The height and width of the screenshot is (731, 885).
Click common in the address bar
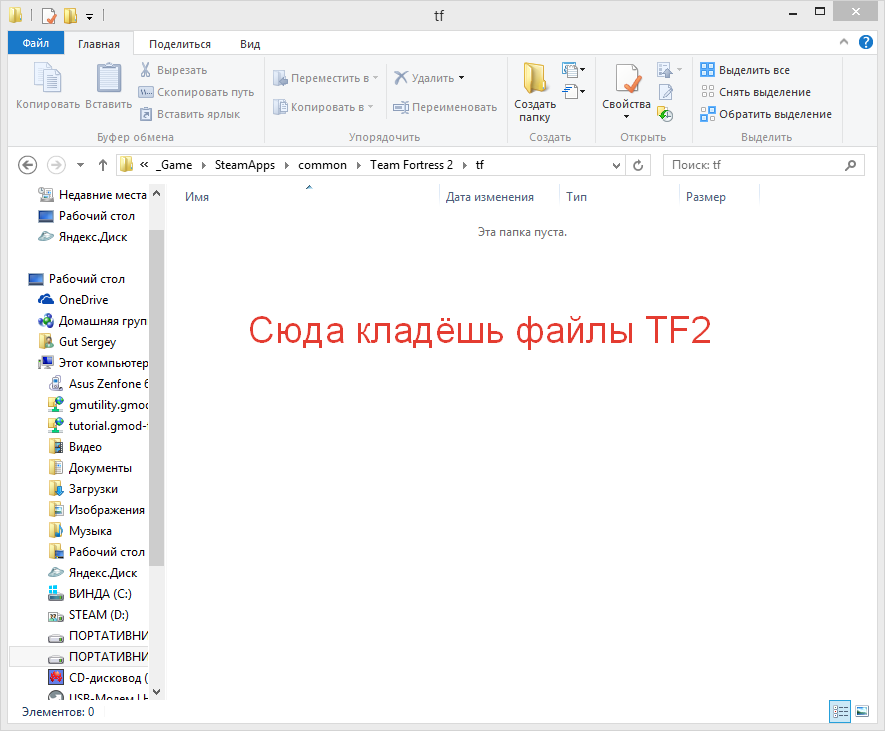(322, 165)
